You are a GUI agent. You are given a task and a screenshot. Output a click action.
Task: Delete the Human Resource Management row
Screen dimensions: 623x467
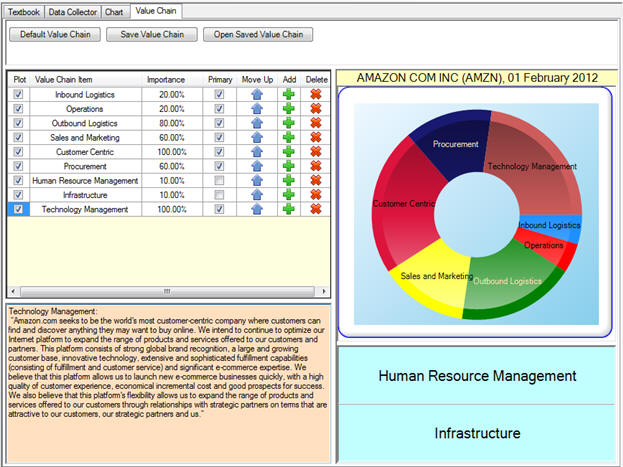pyautogui.click(x=316, y=180)
